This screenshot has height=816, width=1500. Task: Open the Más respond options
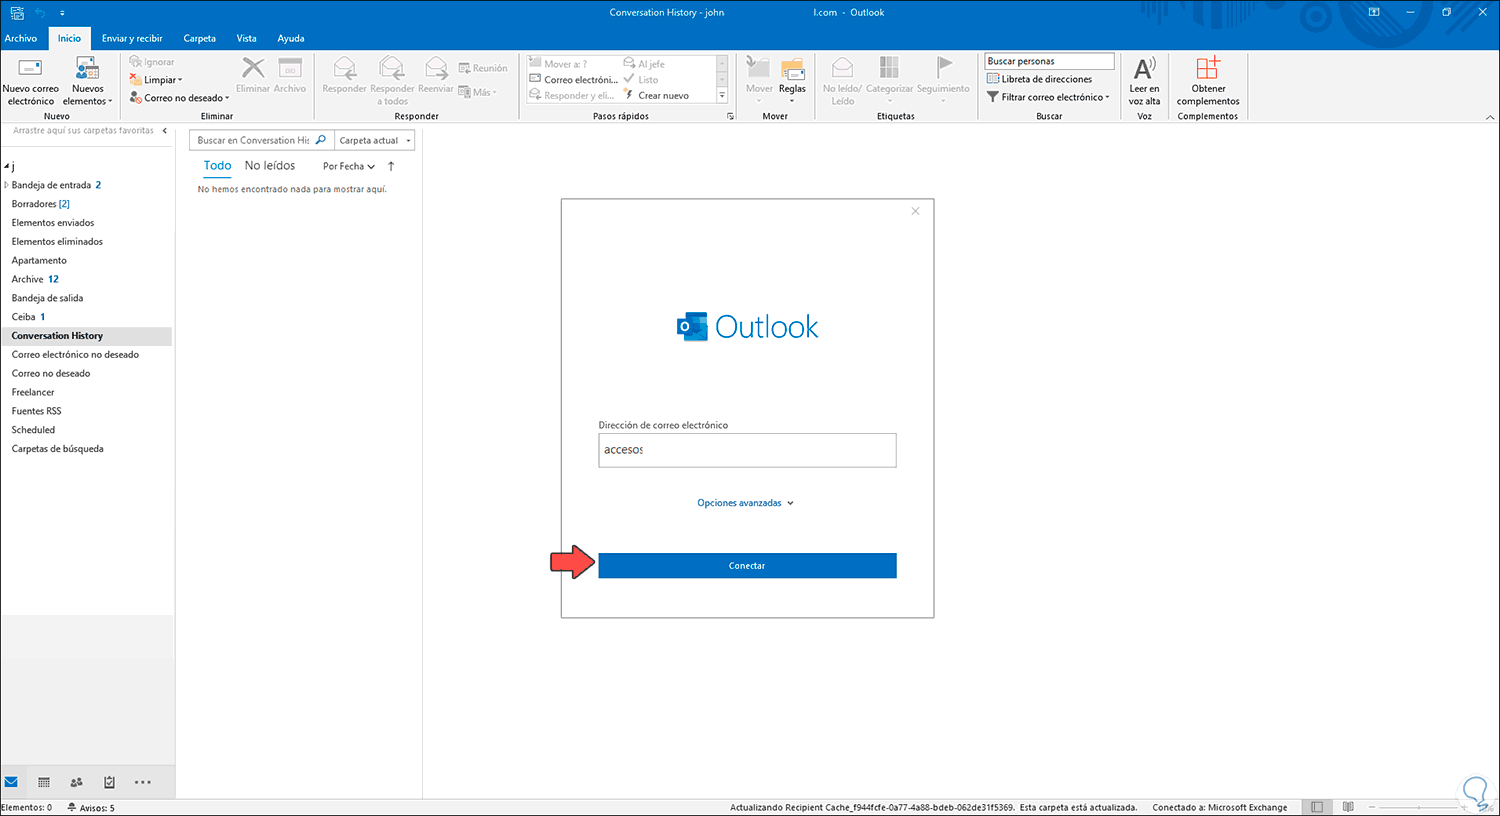click(478, 92)
